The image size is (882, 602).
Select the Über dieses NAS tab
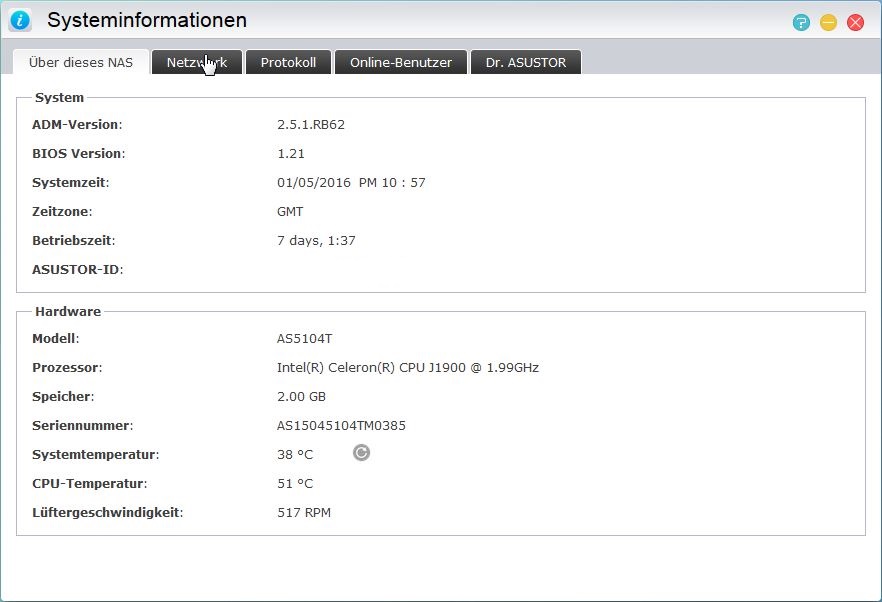point(81,62)
